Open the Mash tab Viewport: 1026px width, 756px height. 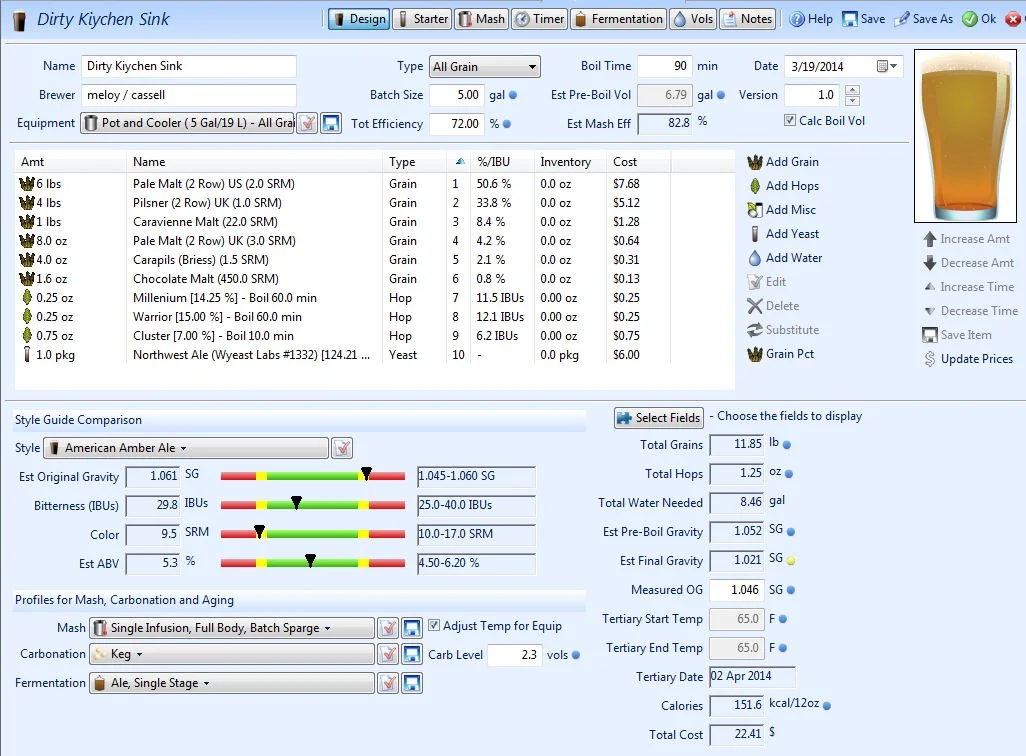(x=481, y=19)
